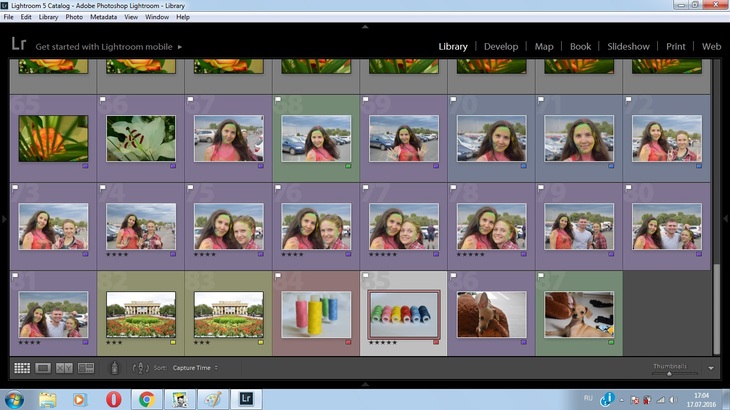The width and height of the screenshot is (730, 410).
Task: Expand filmstrip with bottom triangle
Action: pyautogui.click(x=365, y=384)
